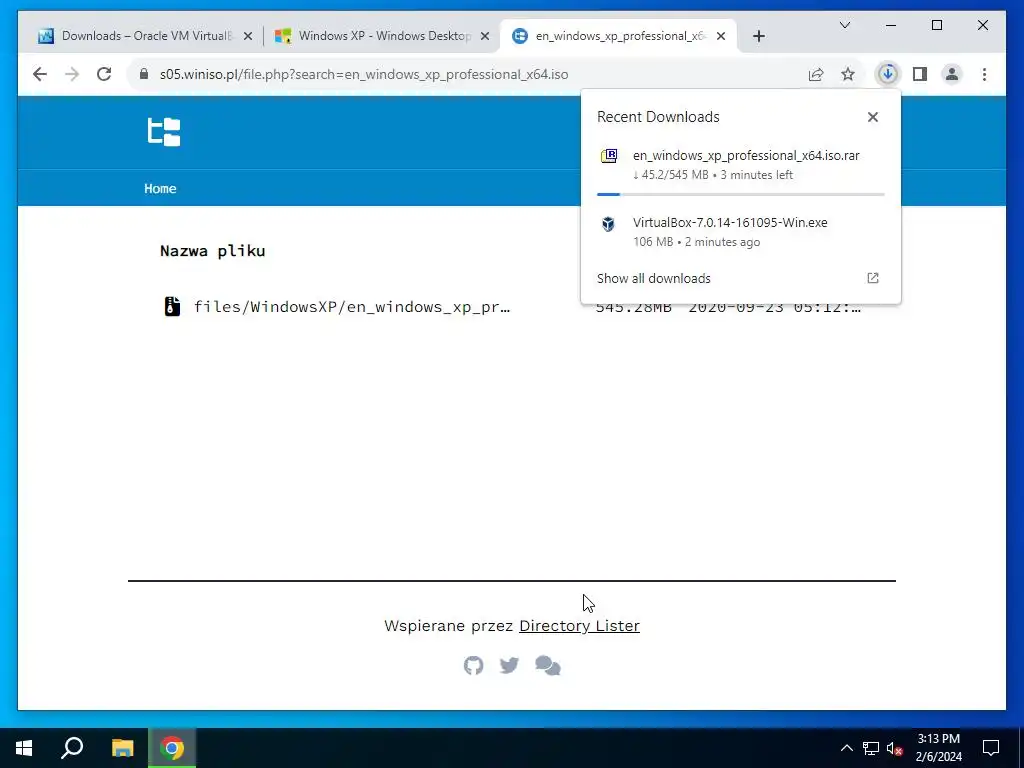
Task: Open VirtualBox-7.0.14-161095-Win.exe download entry
Action: pyautogui.click(x=741, y=231)
